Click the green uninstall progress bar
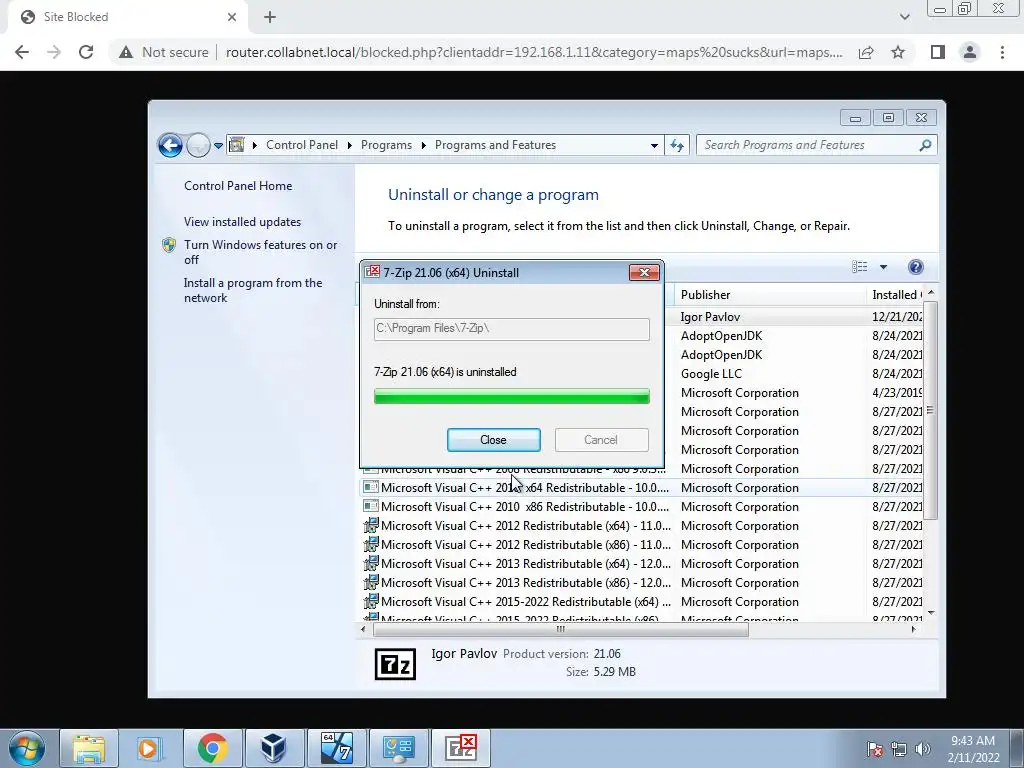This screenshot has height=768, width=1024. 511,396
